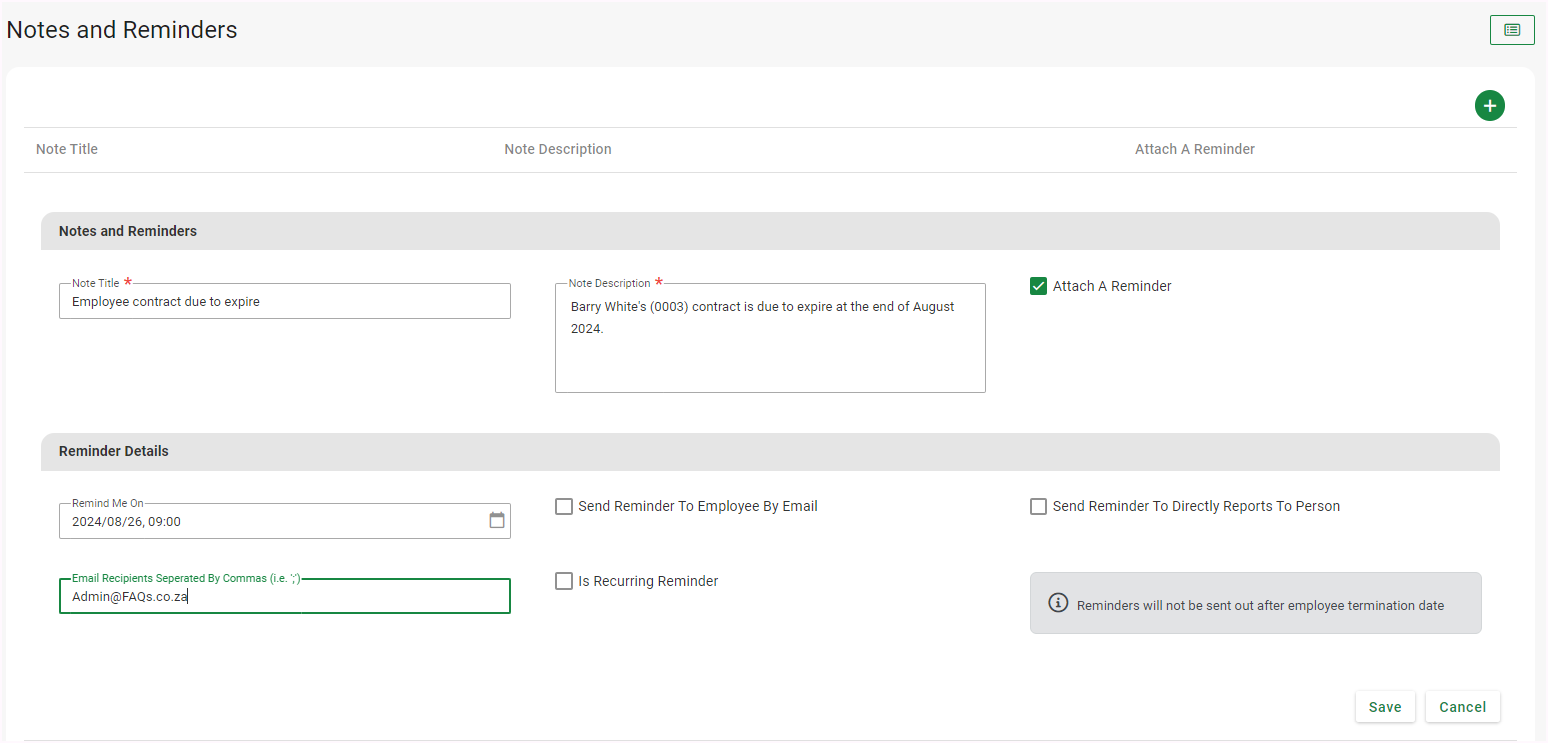Tick Send Reminder To Directly Reports To Person
The image size is (1548, 743).
(x=1038, y=506)
